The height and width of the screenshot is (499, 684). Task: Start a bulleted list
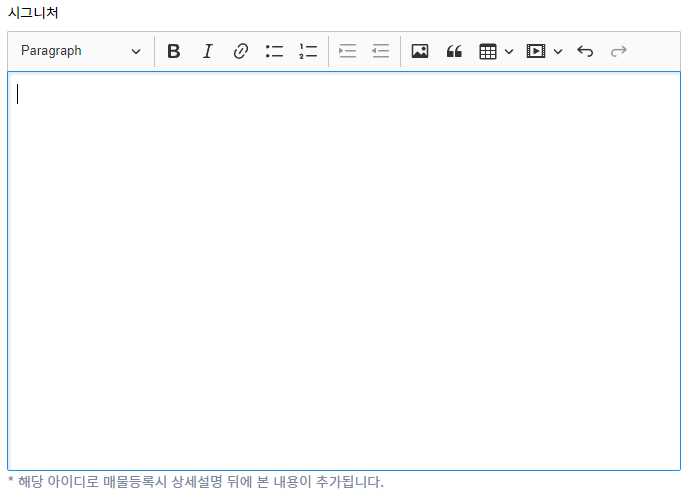pos(274,51)
